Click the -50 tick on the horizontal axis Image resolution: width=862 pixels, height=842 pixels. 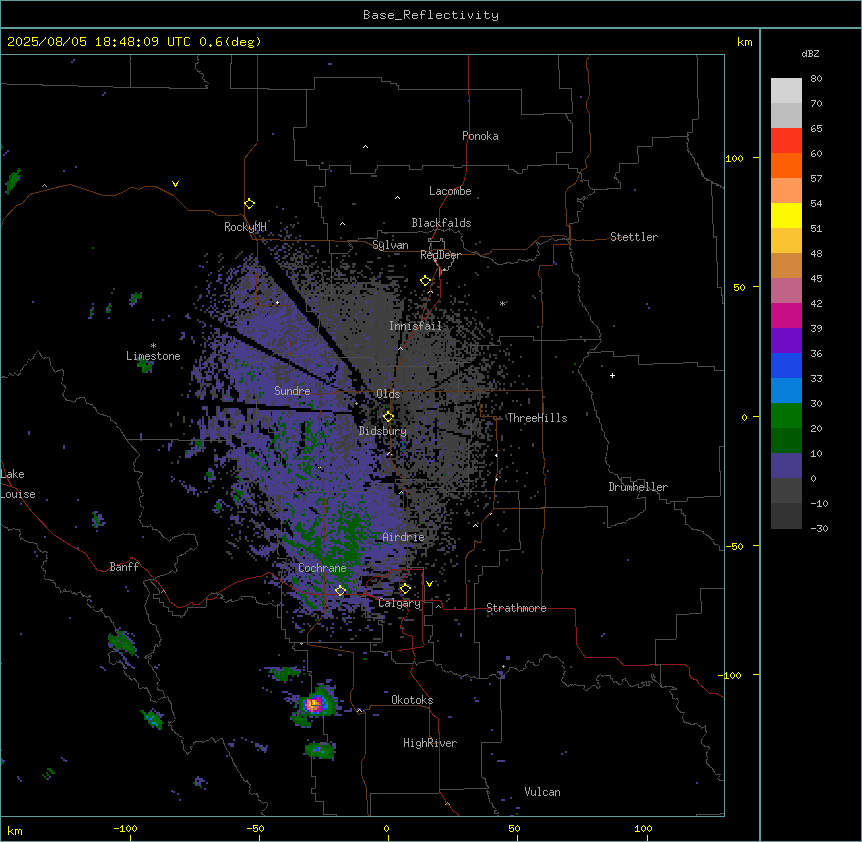(255, 829)
